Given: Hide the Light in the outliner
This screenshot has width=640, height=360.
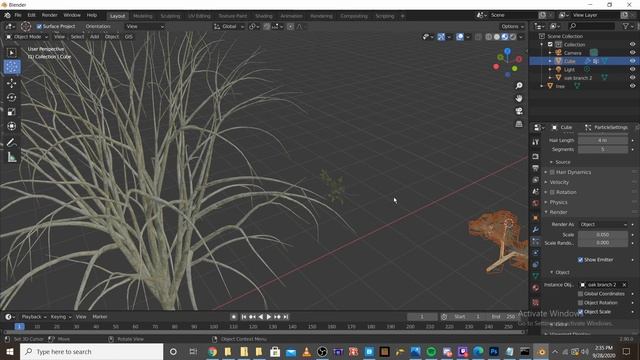Looking at the screenshot, I should [x=632, y=69].
